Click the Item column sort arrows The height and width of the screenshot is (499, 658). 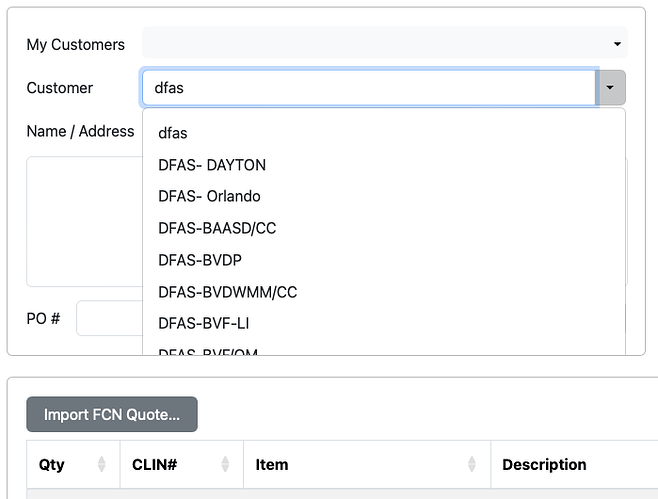472,464
